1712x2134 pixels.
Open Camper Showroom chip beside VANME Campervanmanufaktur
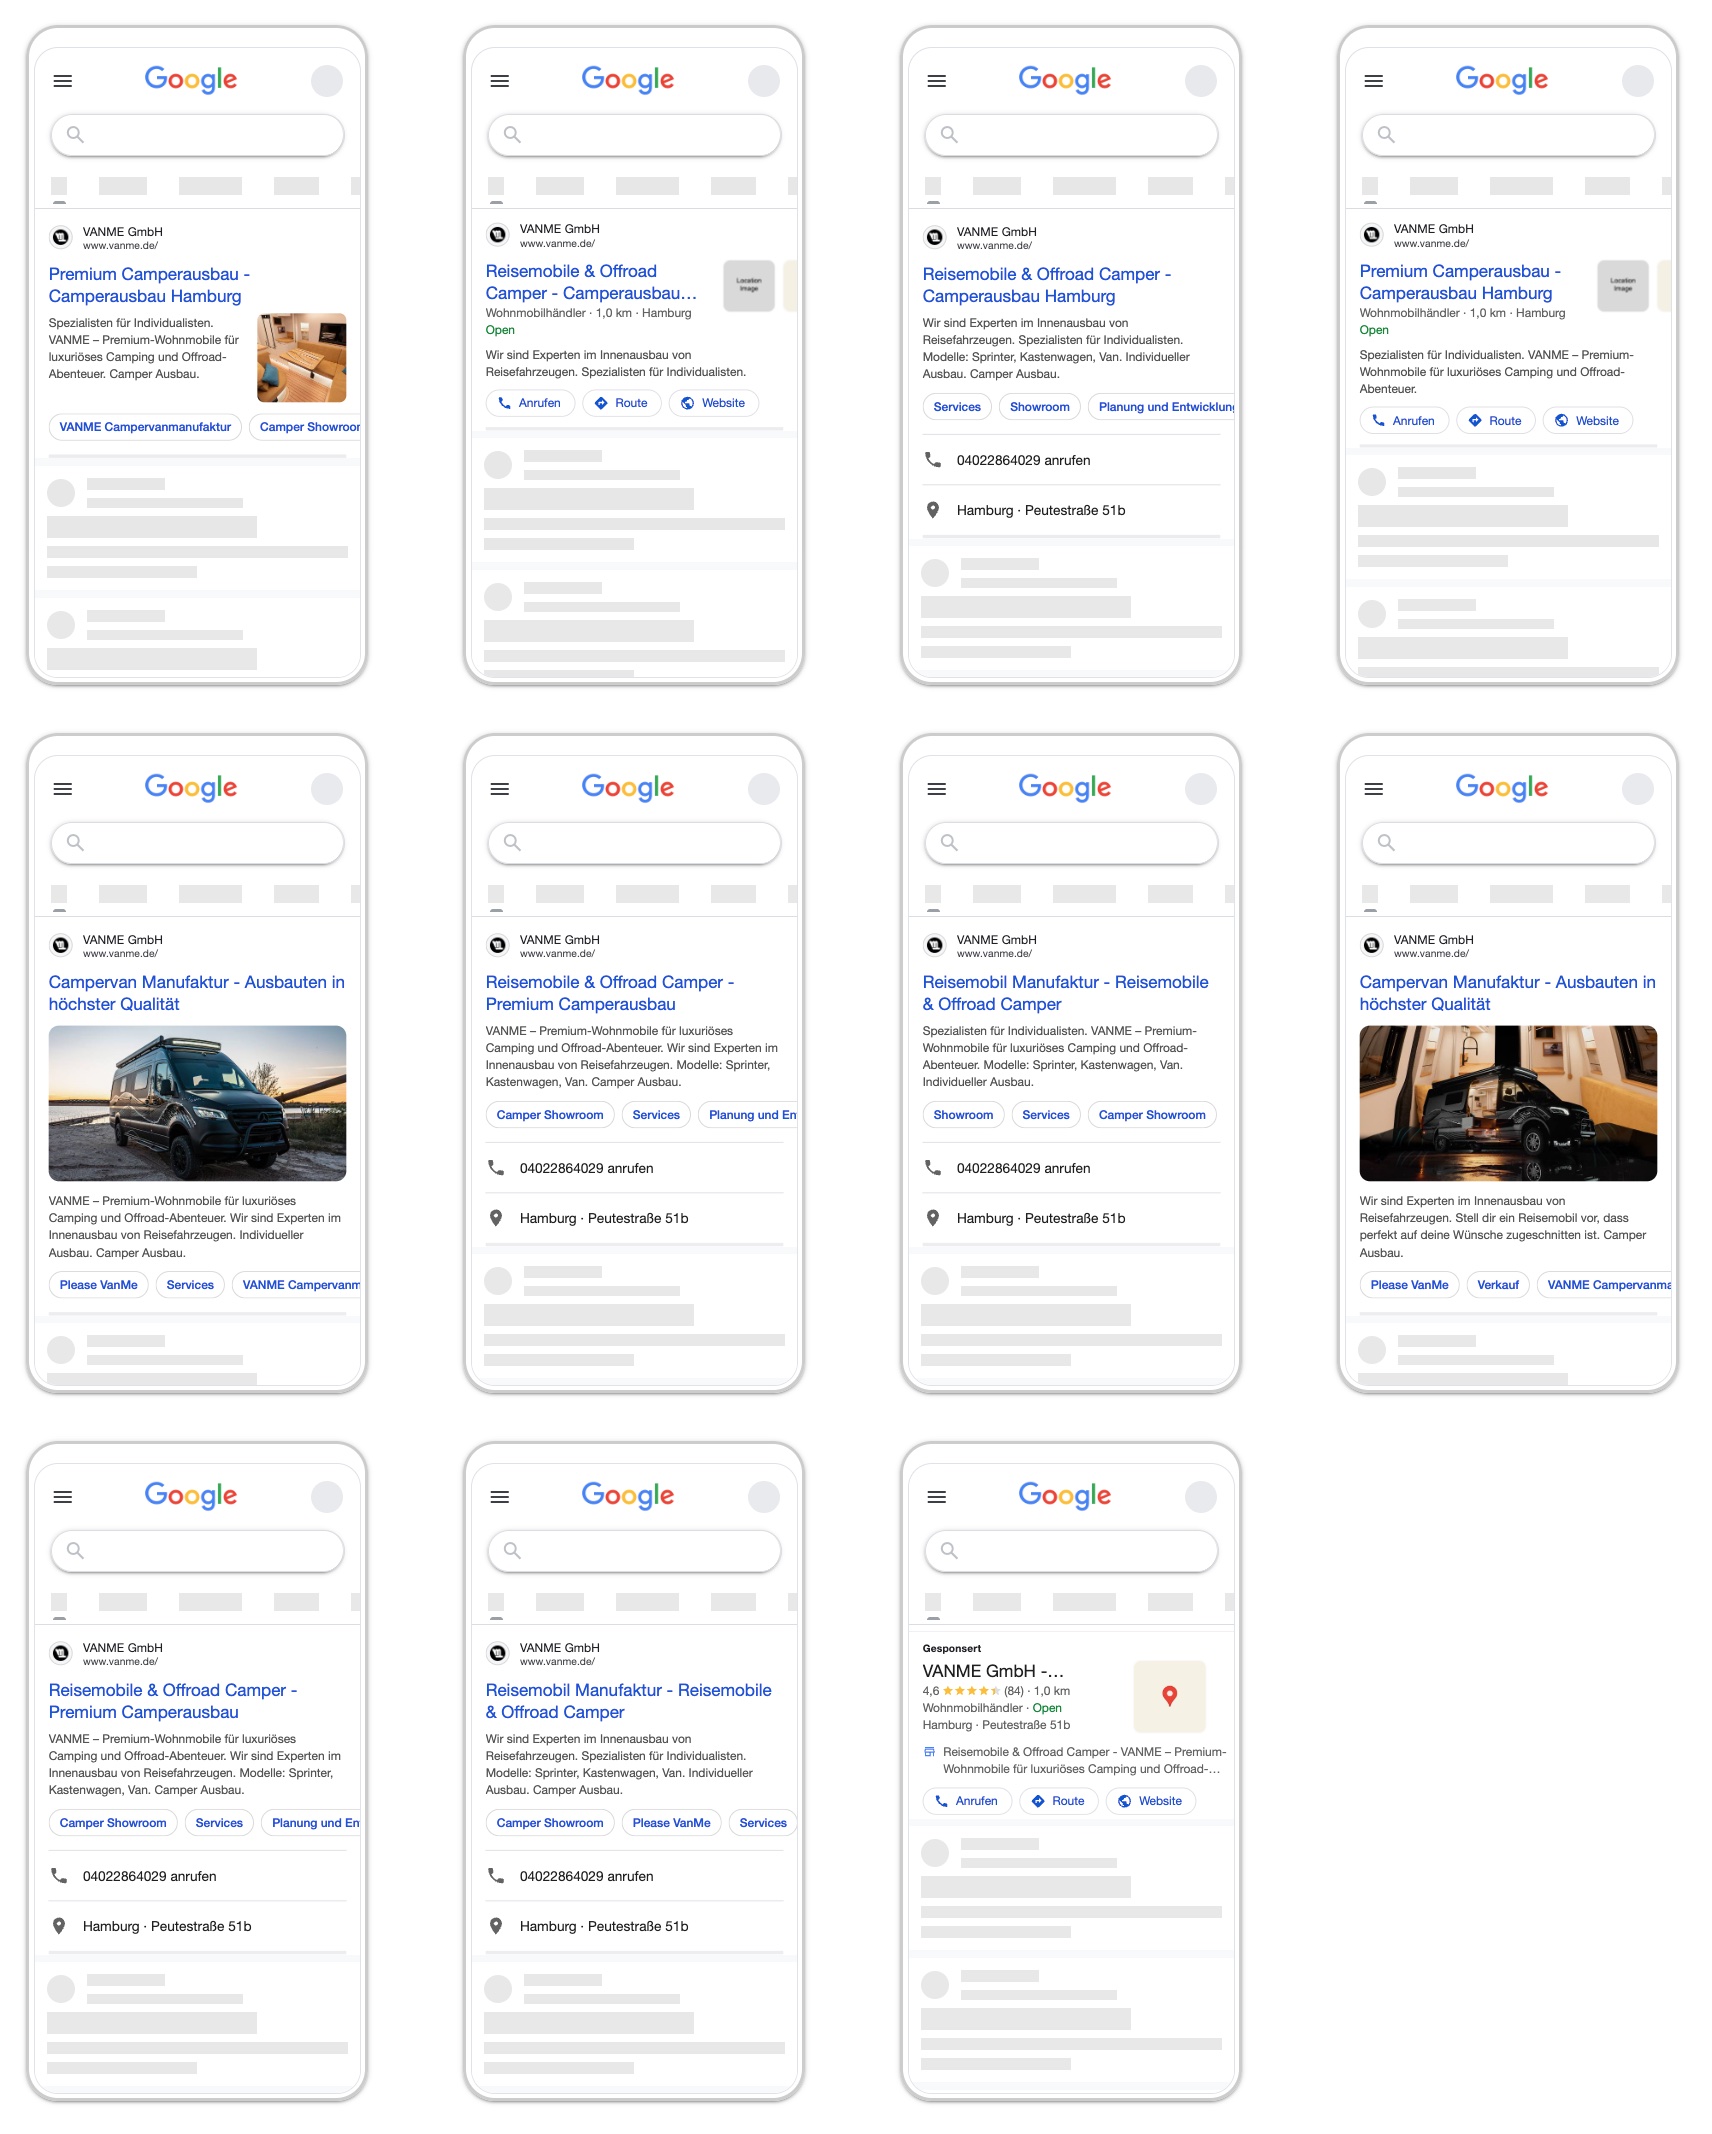click(308, 427)
